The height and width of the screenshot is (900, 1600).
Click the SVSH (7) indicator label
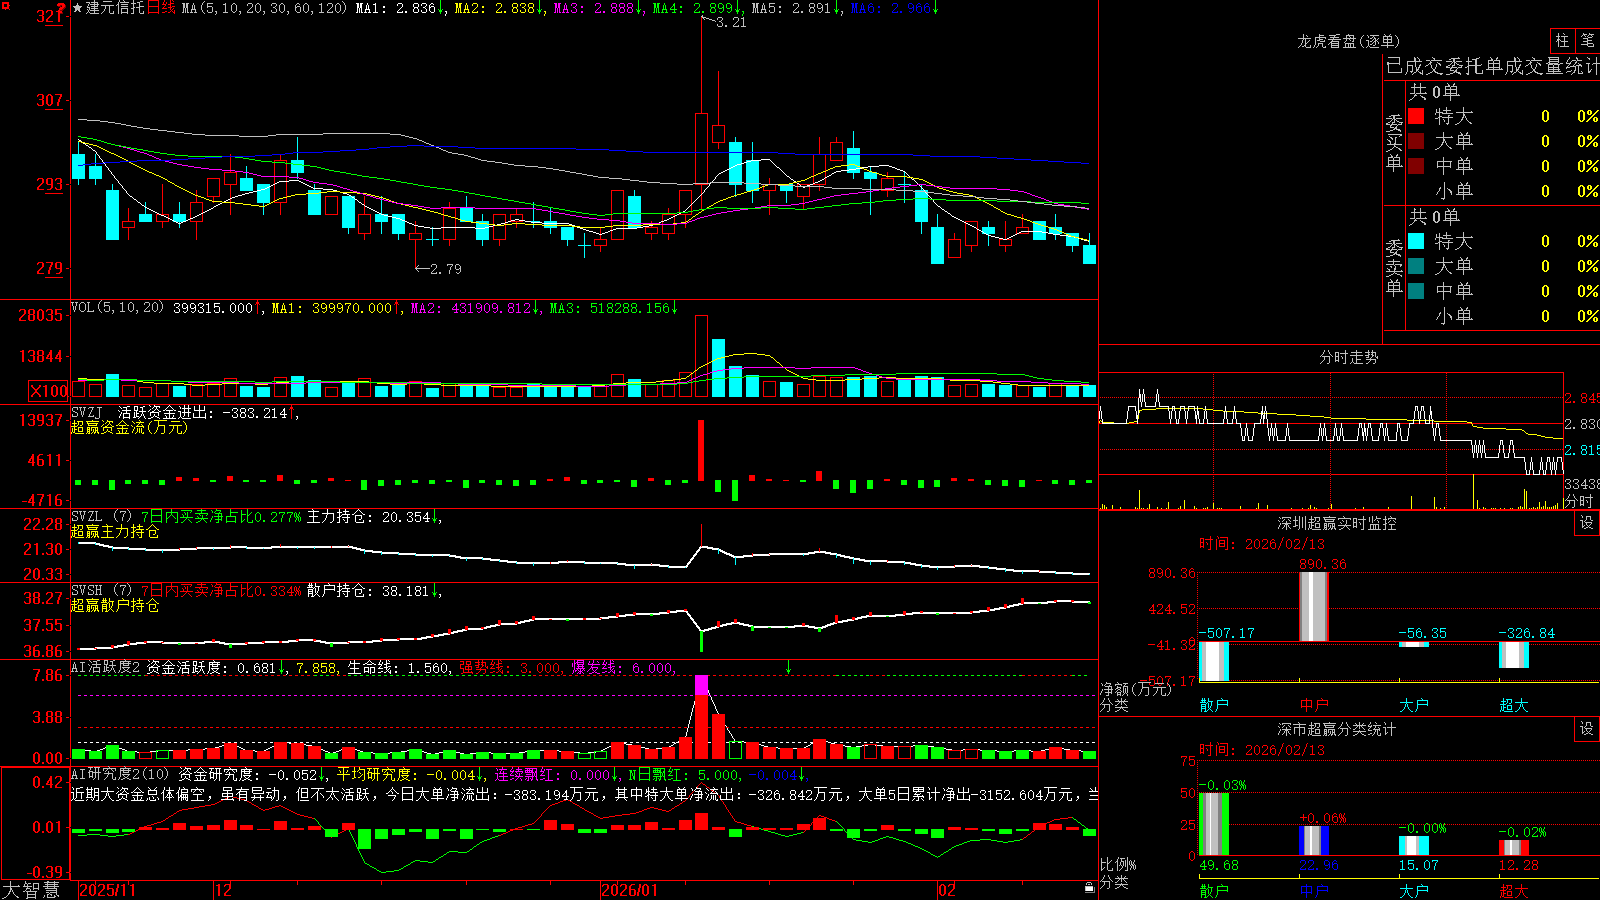(x=101, y=590)
